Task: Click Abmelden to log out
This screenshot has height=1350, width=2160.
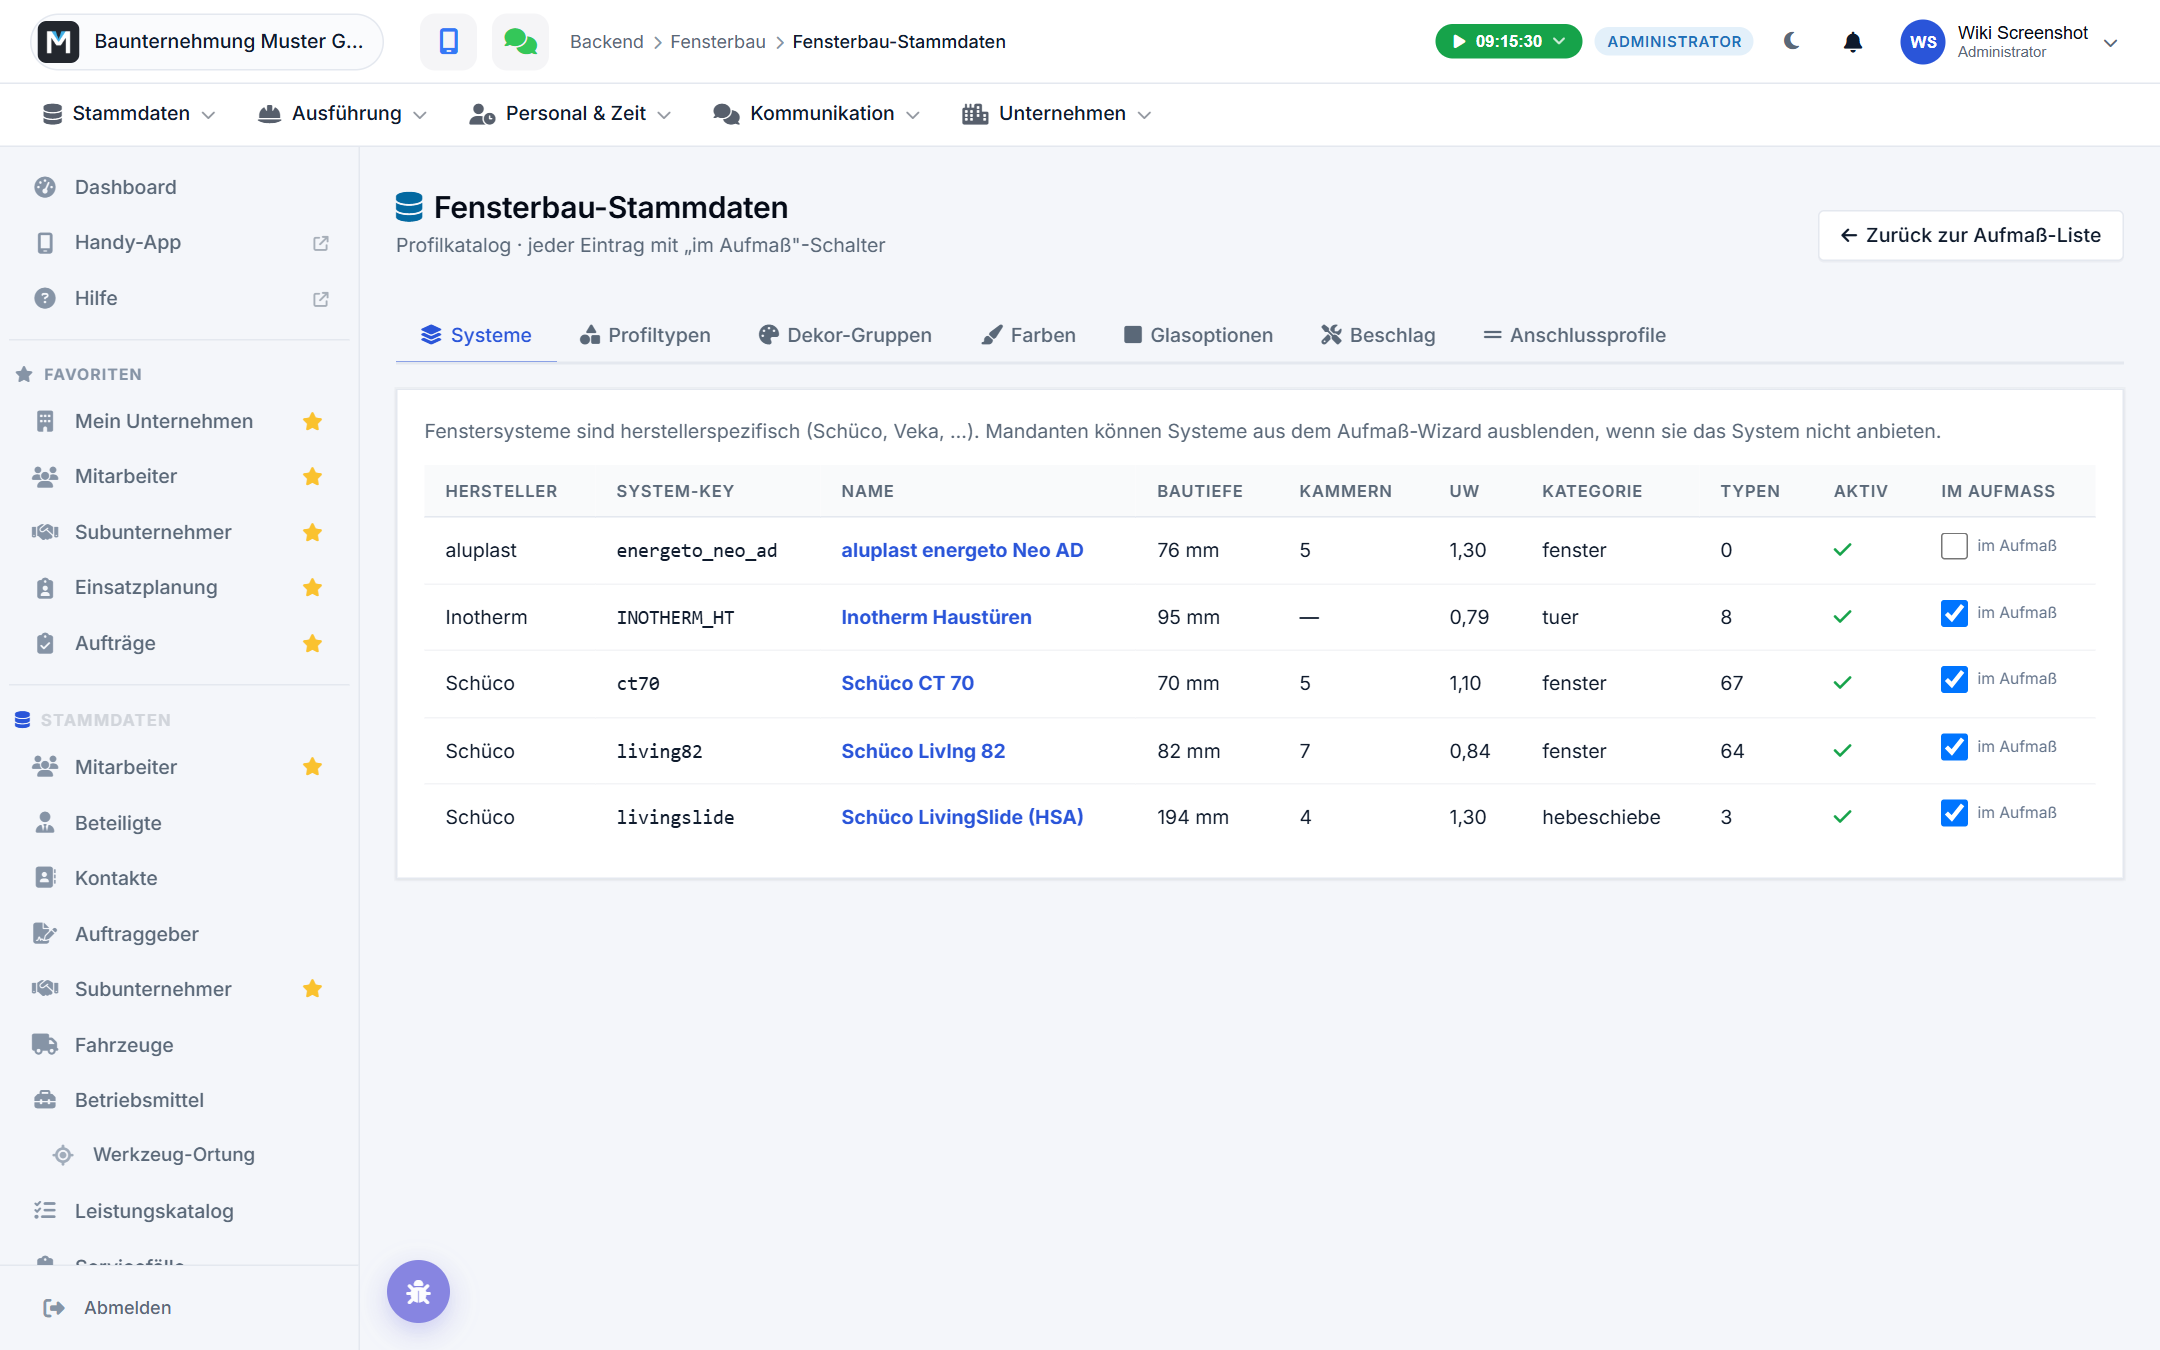Action: click(127, 1308)
